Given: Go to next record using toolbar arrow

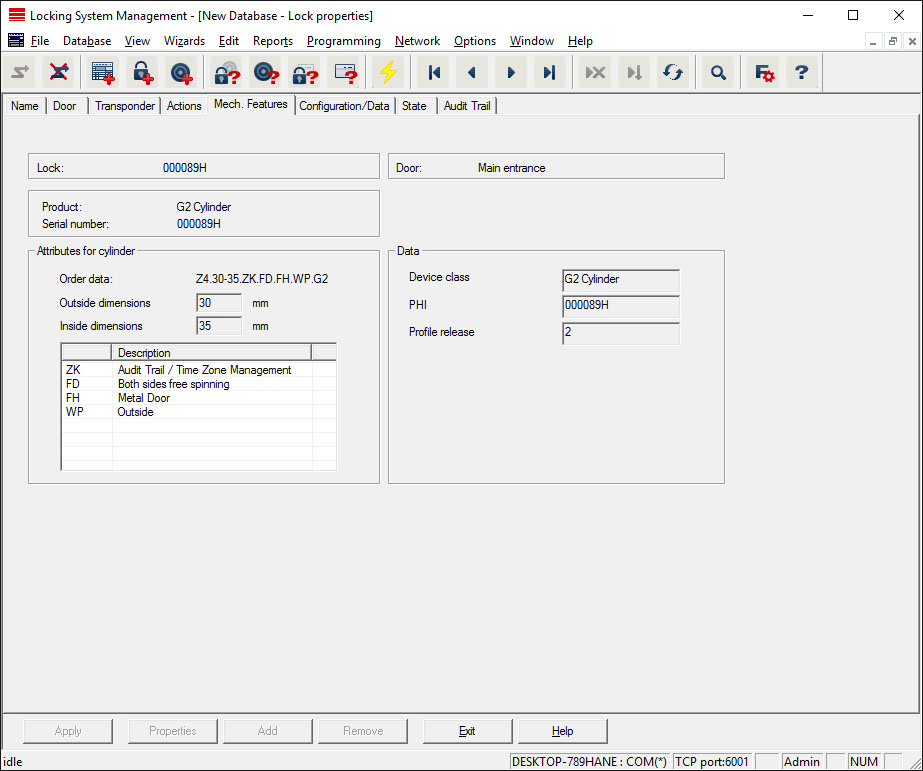Looking at the screenshot, I should coord(510,73).
